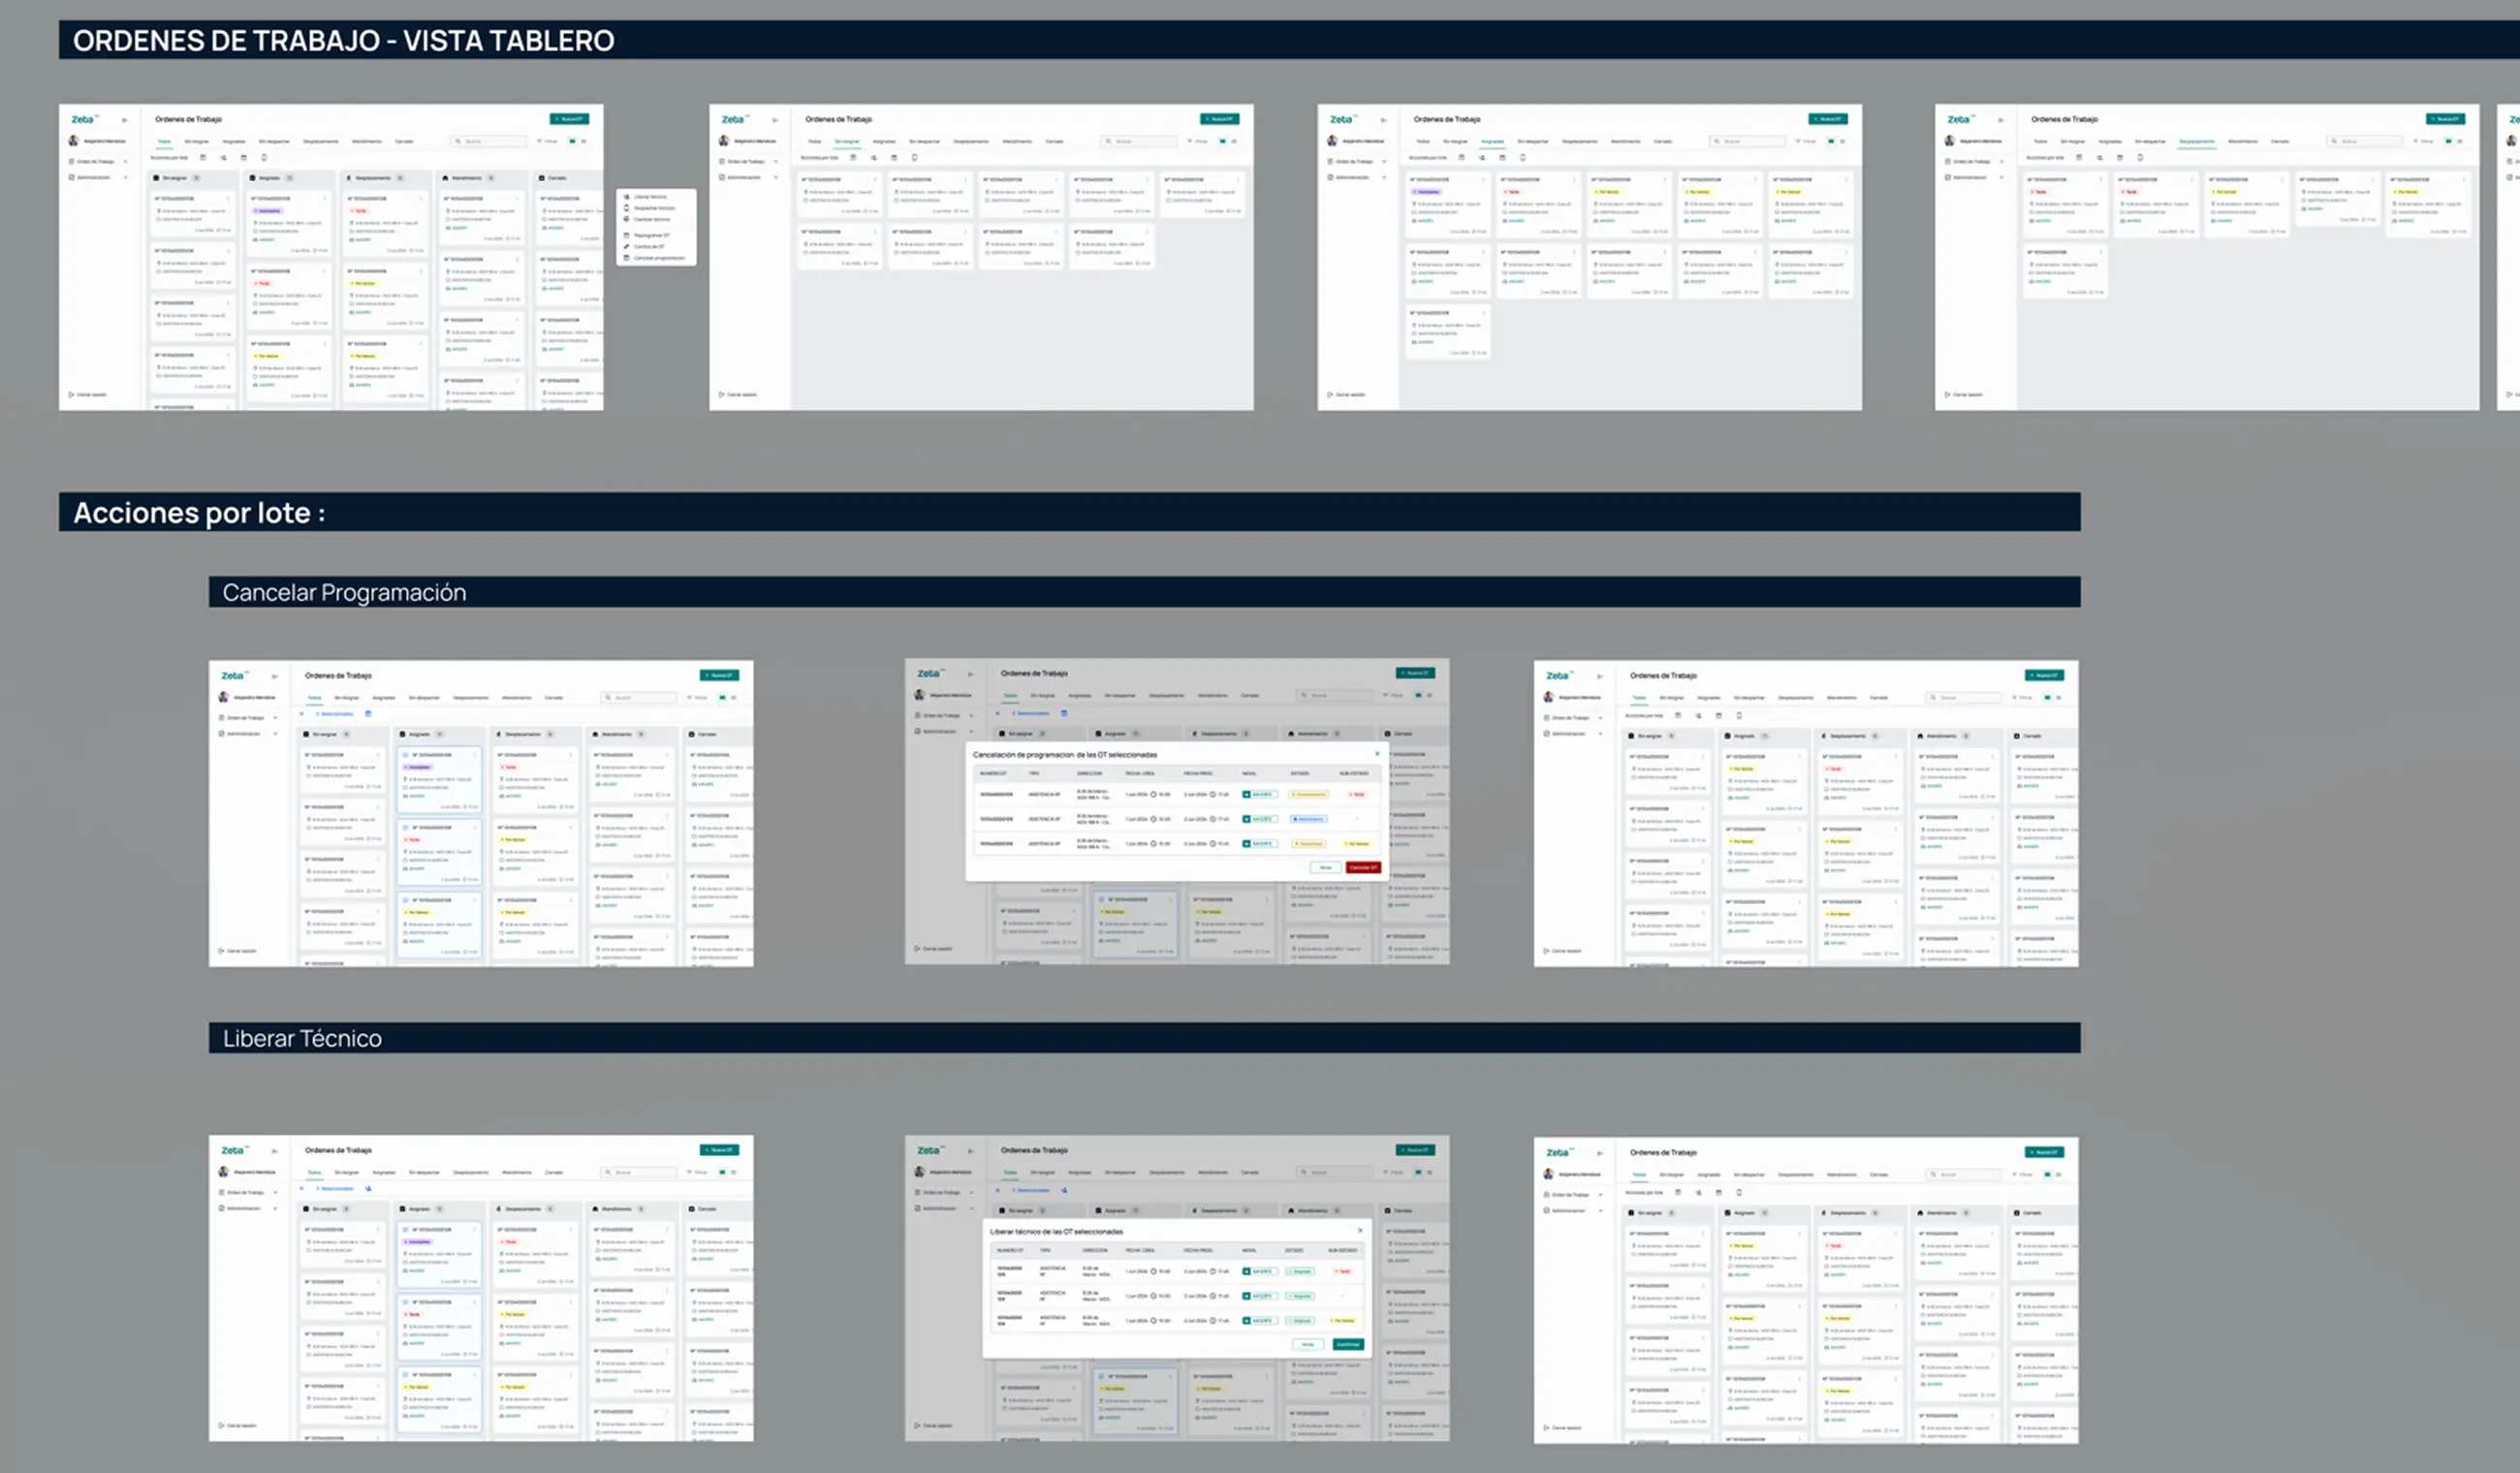Open the search icon in the search bar
Image resolution: width=2520 pixels, height=1473 pixels.
tap(459, 141)
